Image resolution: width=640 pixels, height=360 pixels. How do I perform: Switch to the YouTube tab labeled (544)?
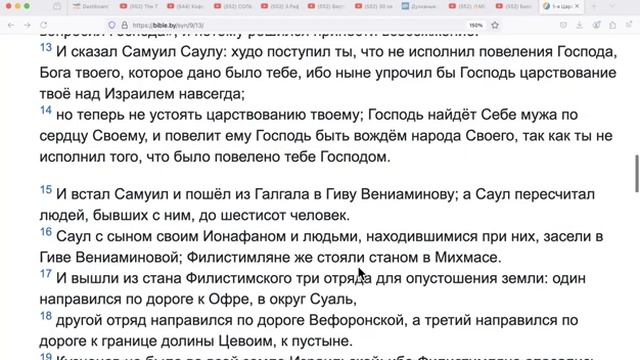[x=186, y=7]
